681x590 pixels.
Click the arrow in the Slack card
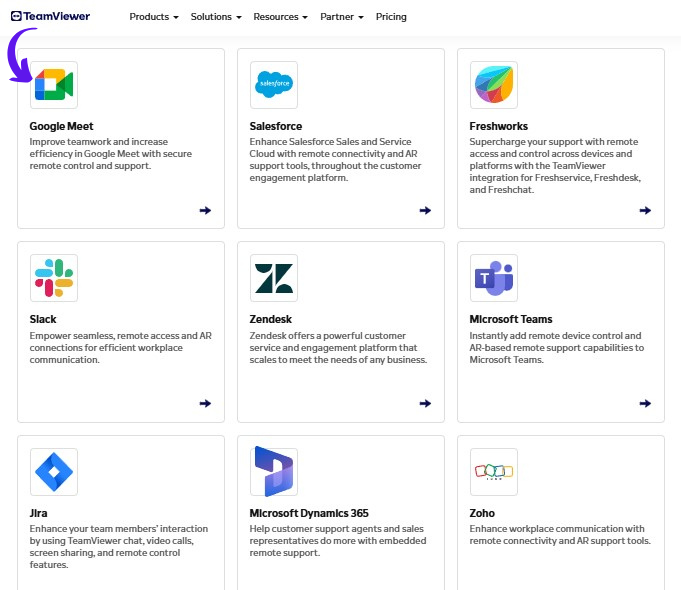coord(205,404)
